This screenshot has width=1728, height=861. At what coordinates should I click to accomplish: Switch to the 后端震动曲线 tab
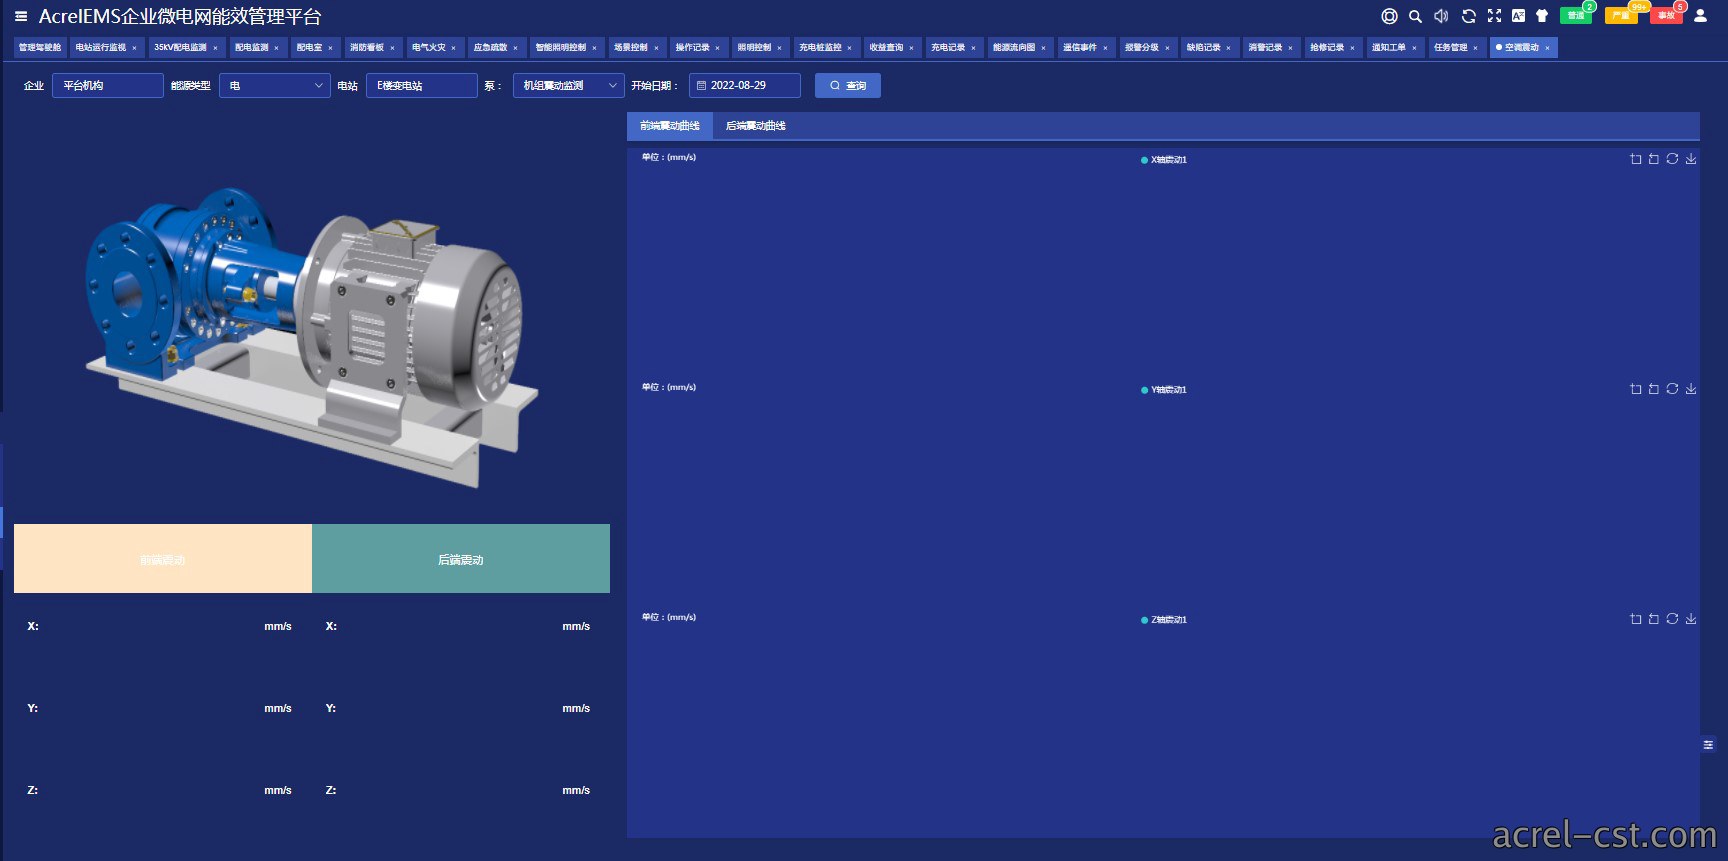pyautogui.click(x=755, y=126)
